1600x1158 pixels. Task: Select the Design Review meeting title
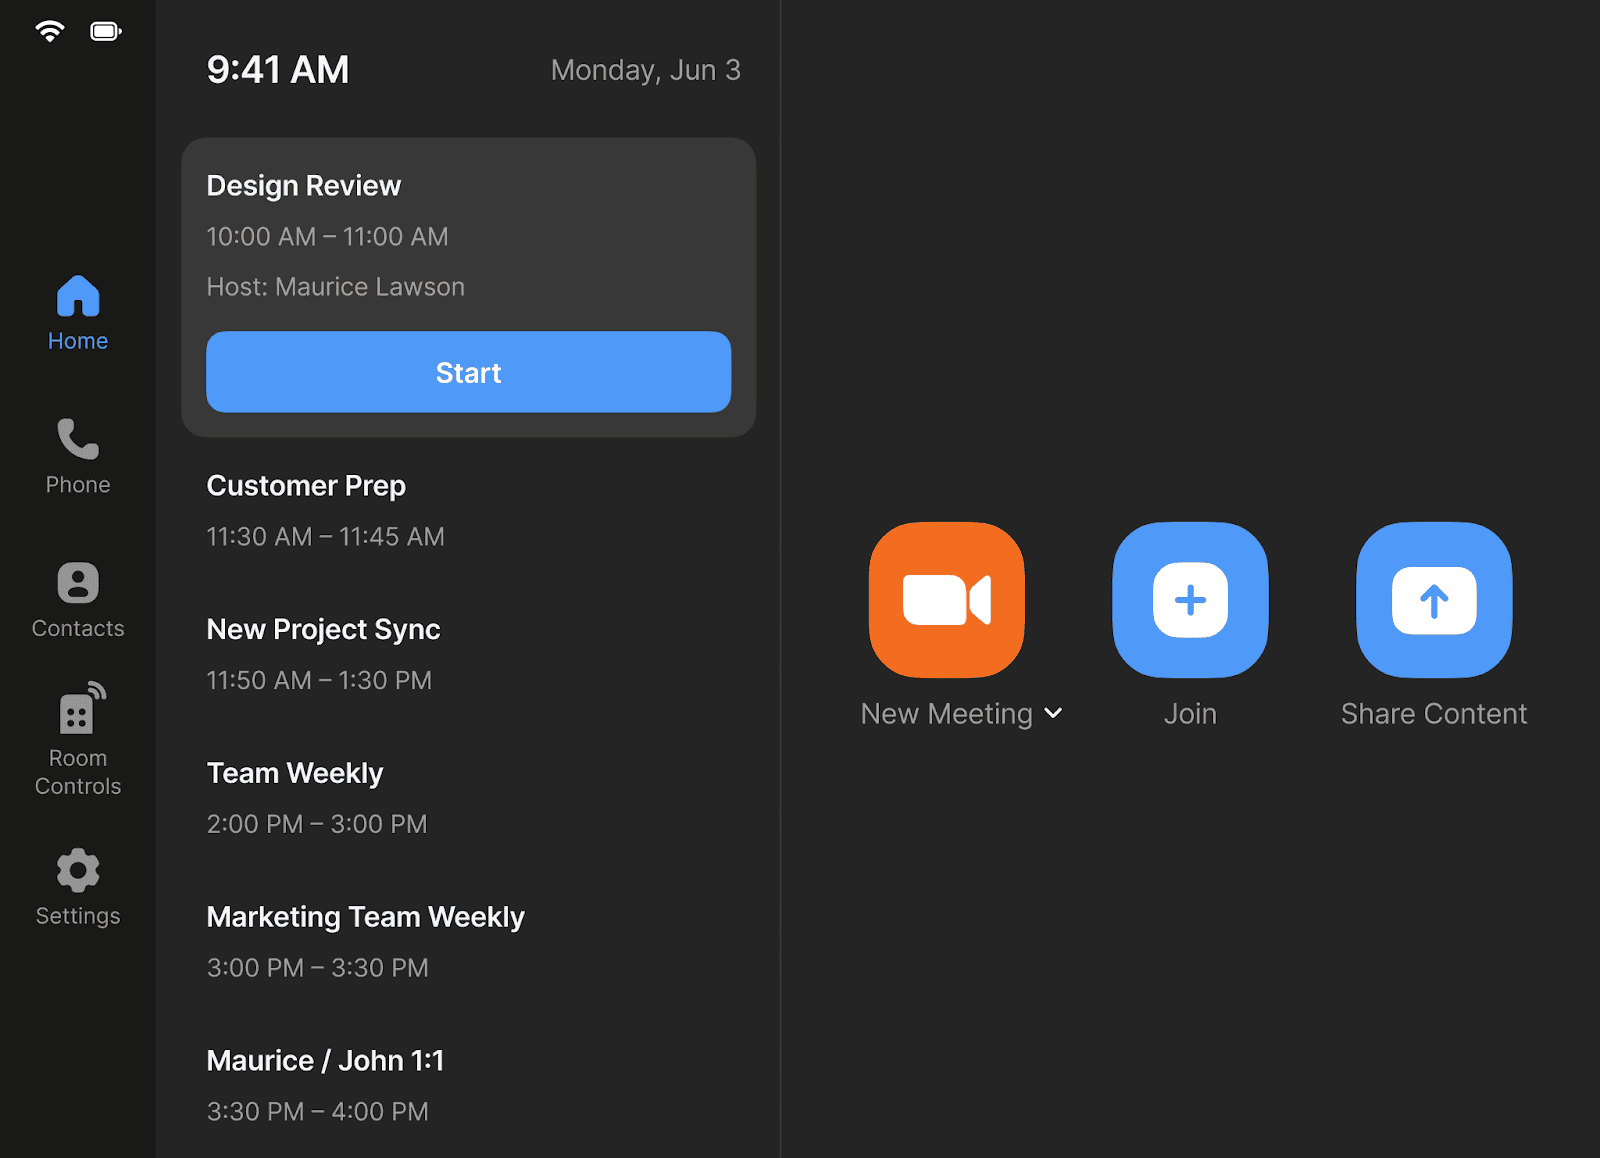(304, 186)
